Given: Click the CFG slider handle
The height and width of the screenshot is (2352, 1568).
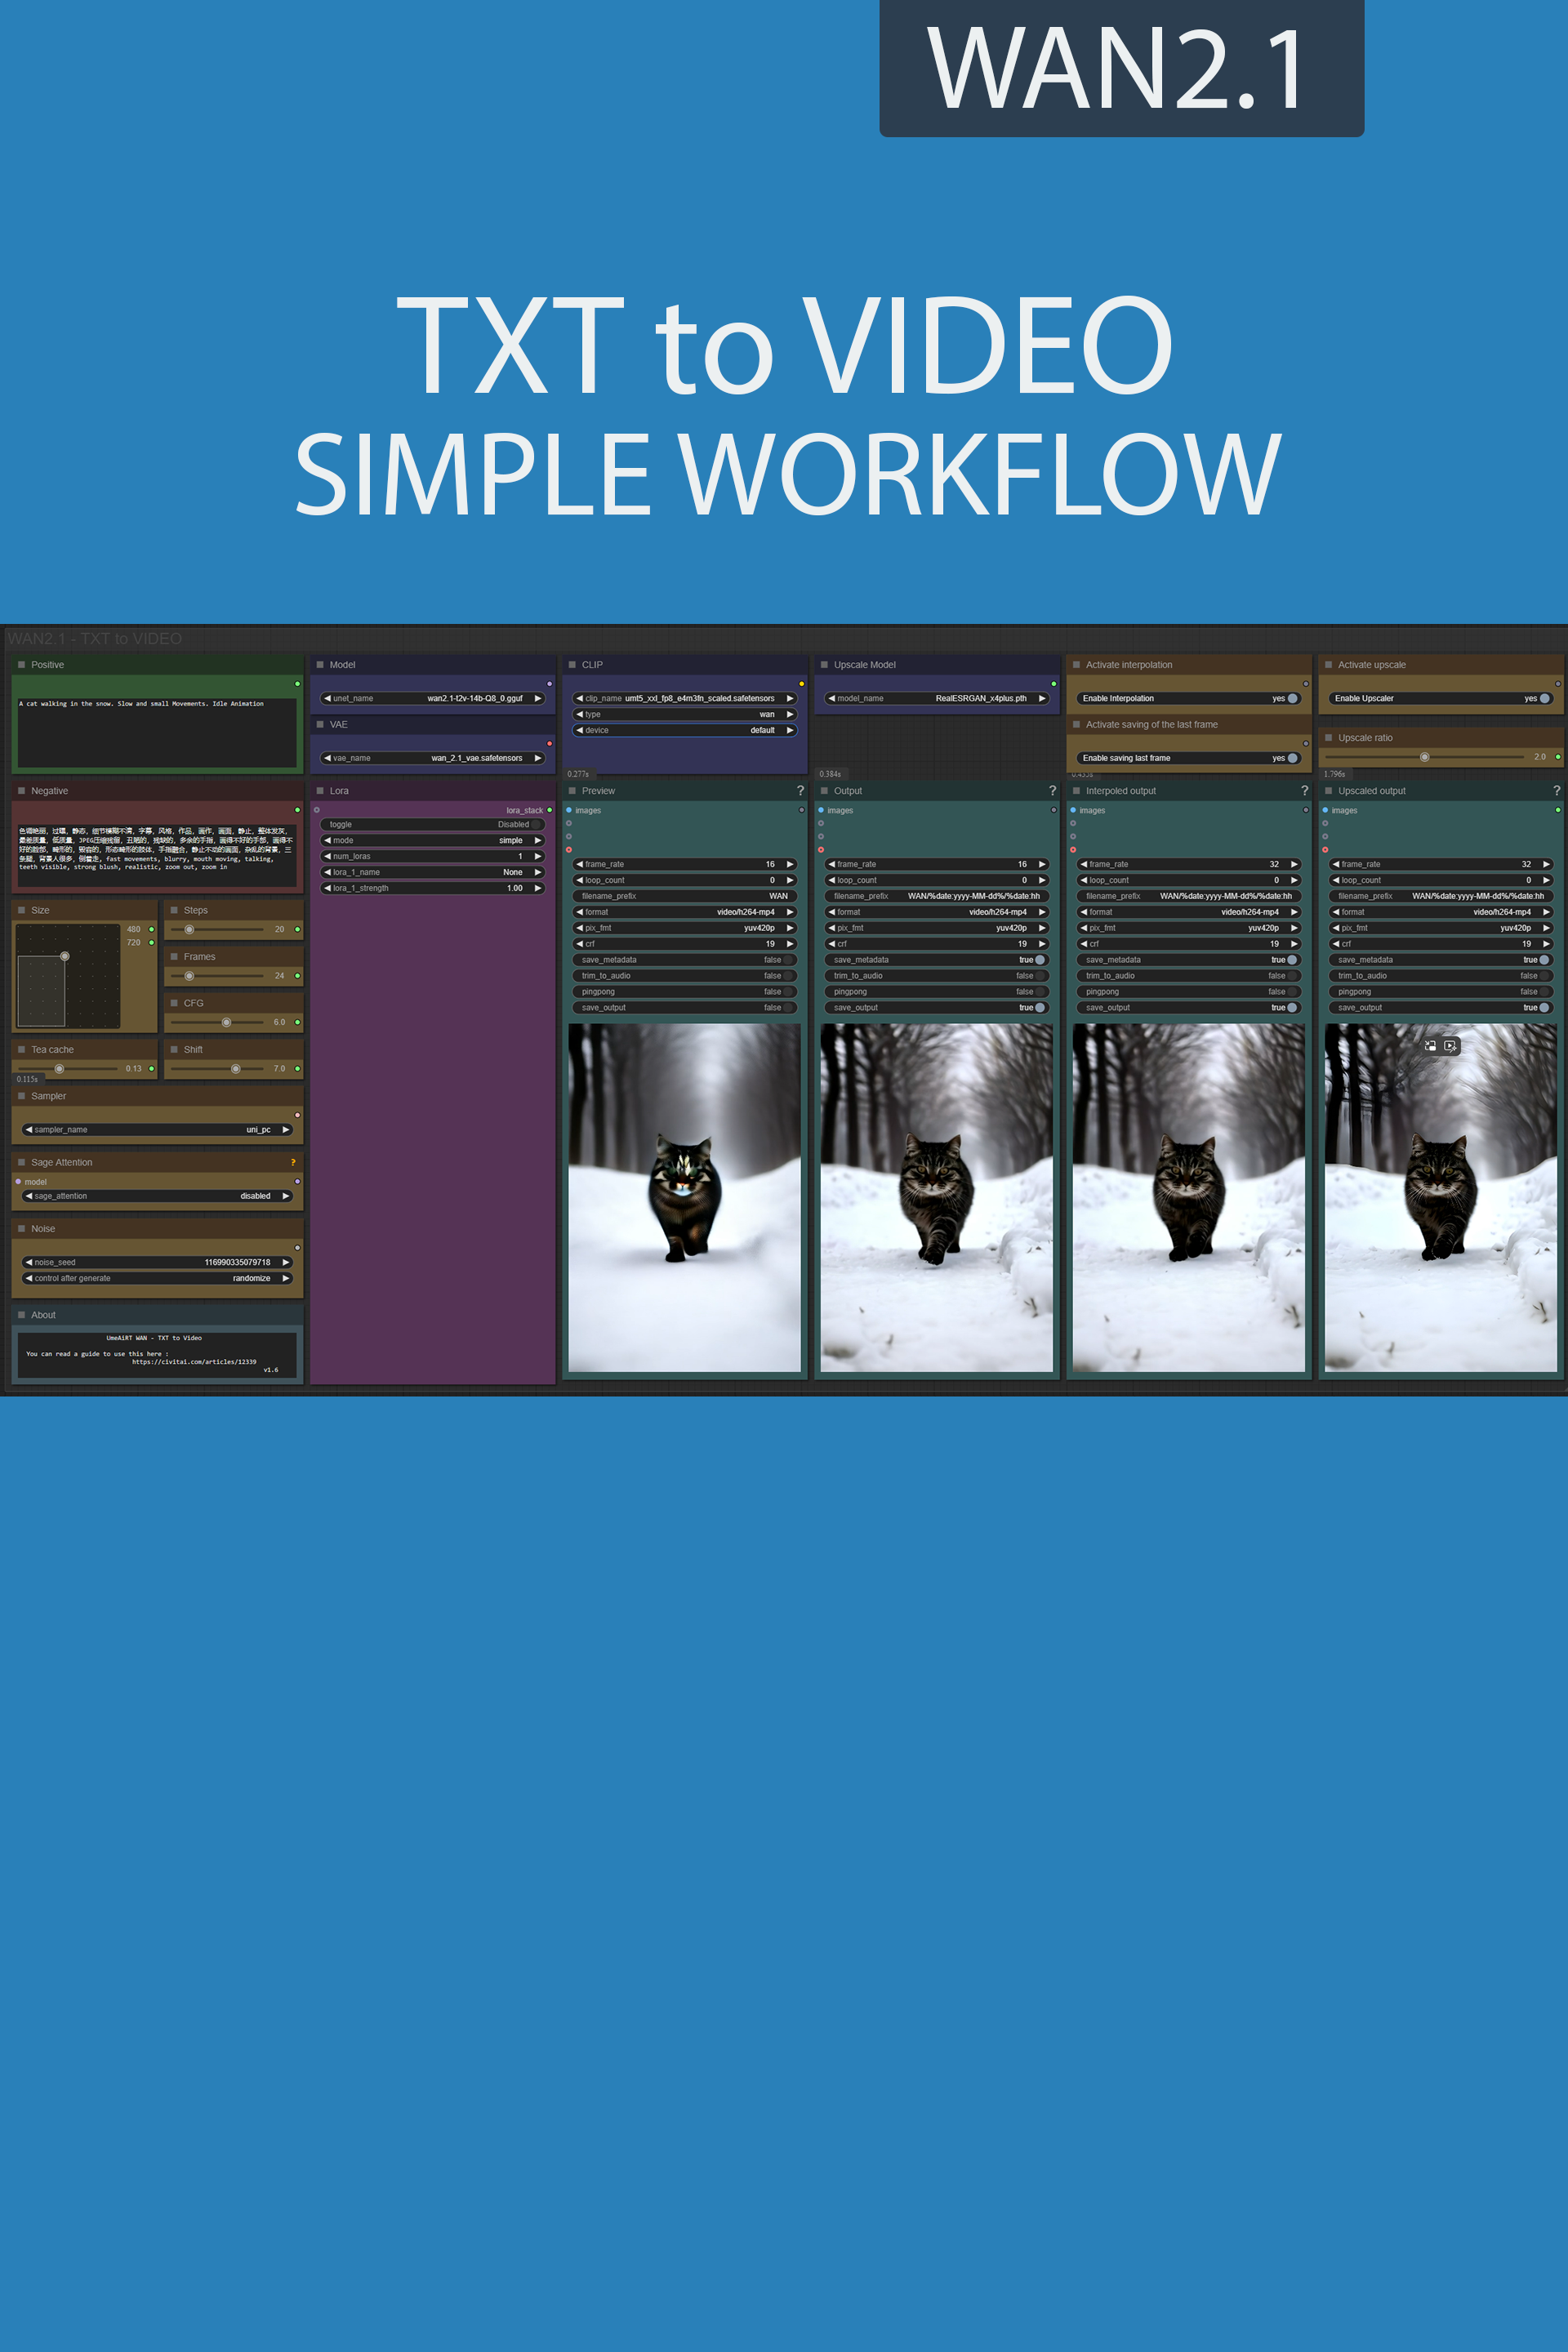Looking at the screenshot, I should [x=226, y=1022].
